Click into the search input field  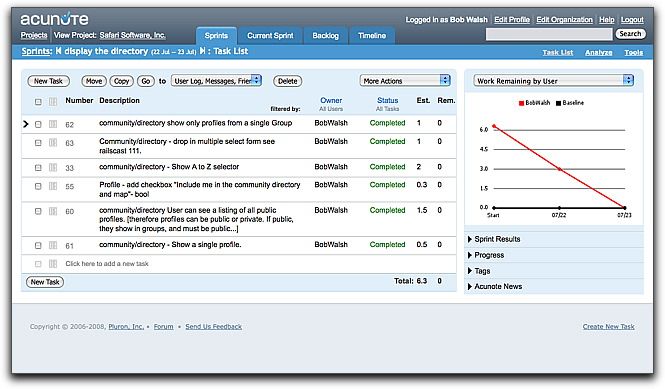(x=549, y=34)
